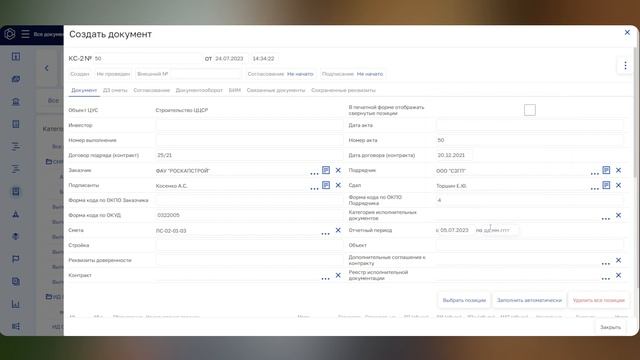Click the Заполнить автоматически button

point(529,300)
